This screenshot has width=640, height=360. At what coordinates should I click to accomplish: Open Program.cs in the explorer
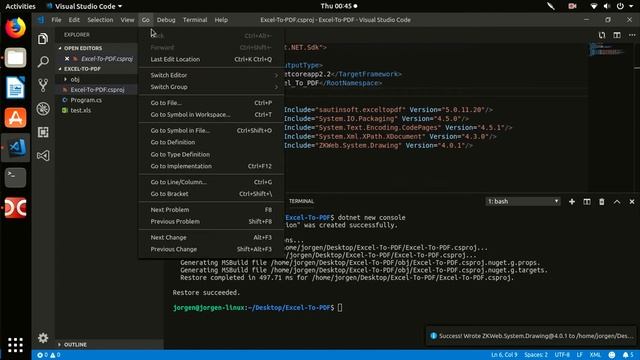pyautogui.click(x=86, y=100)
